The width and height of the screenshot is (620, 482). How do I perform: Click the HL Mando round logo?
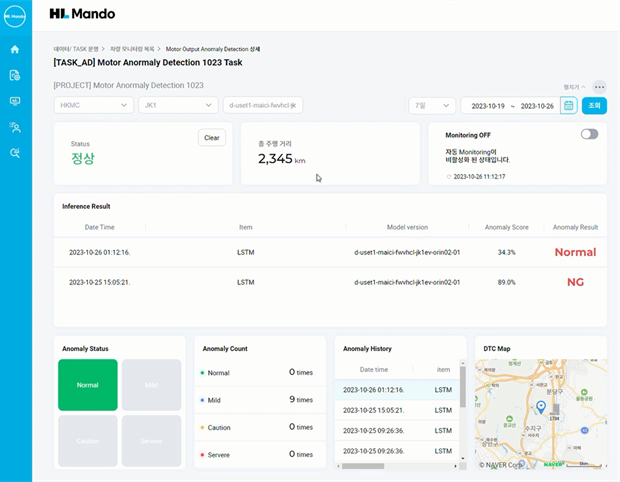click(15, 15)
